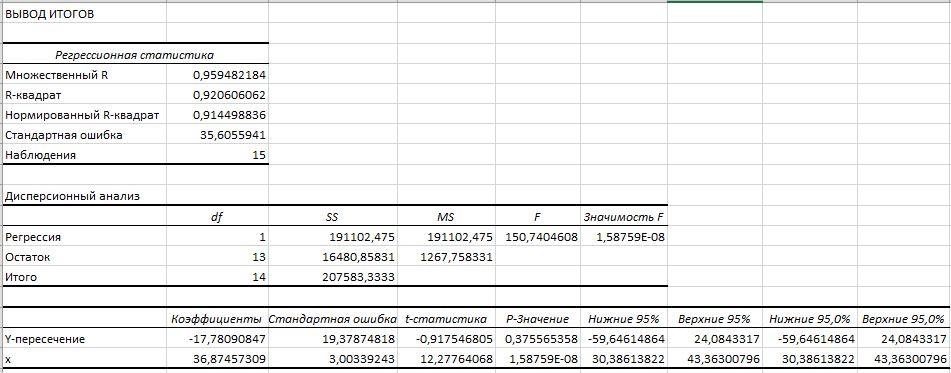Select the 'Верхние 95,0%' column header

(x=904, y=318)
